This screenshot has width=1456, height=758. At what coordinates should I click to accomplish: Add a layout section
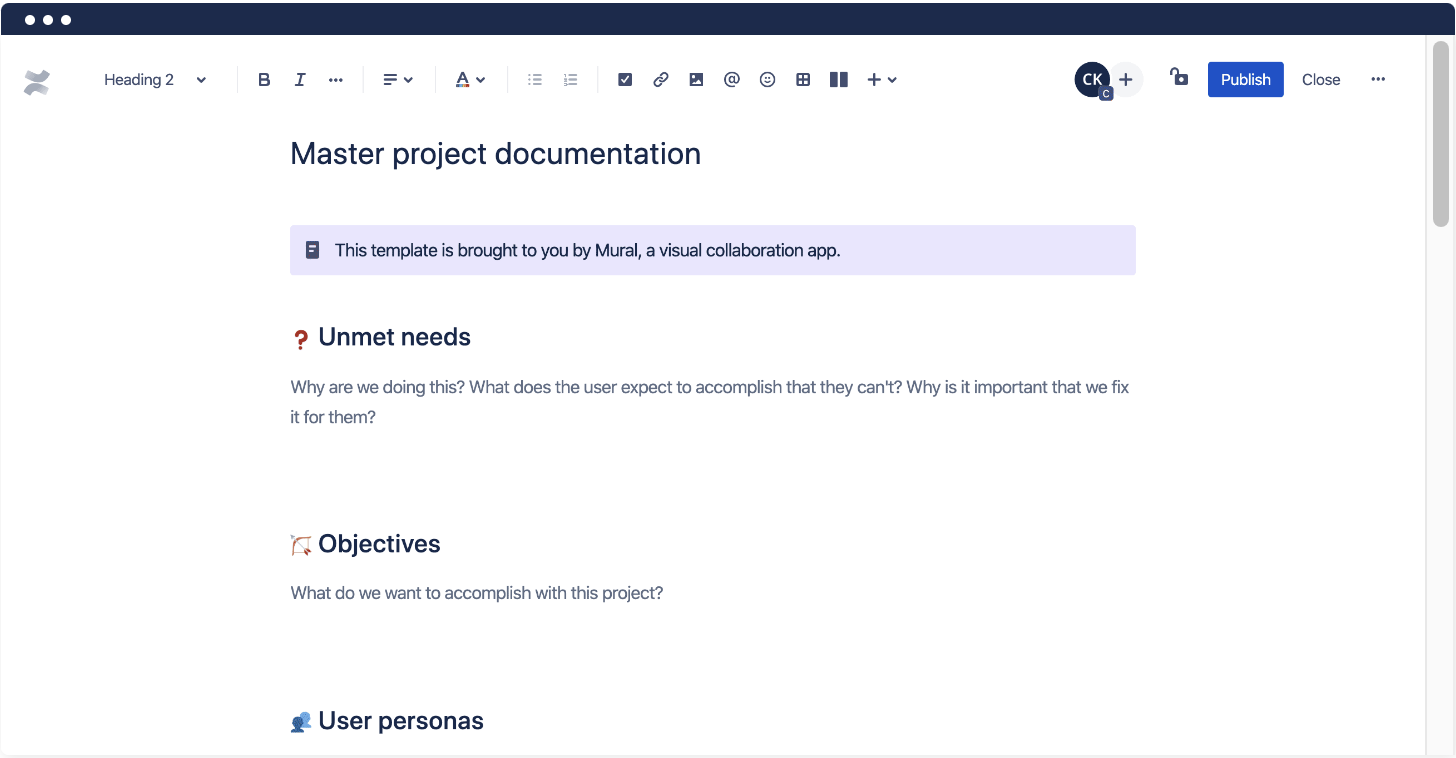coord(838,79)
